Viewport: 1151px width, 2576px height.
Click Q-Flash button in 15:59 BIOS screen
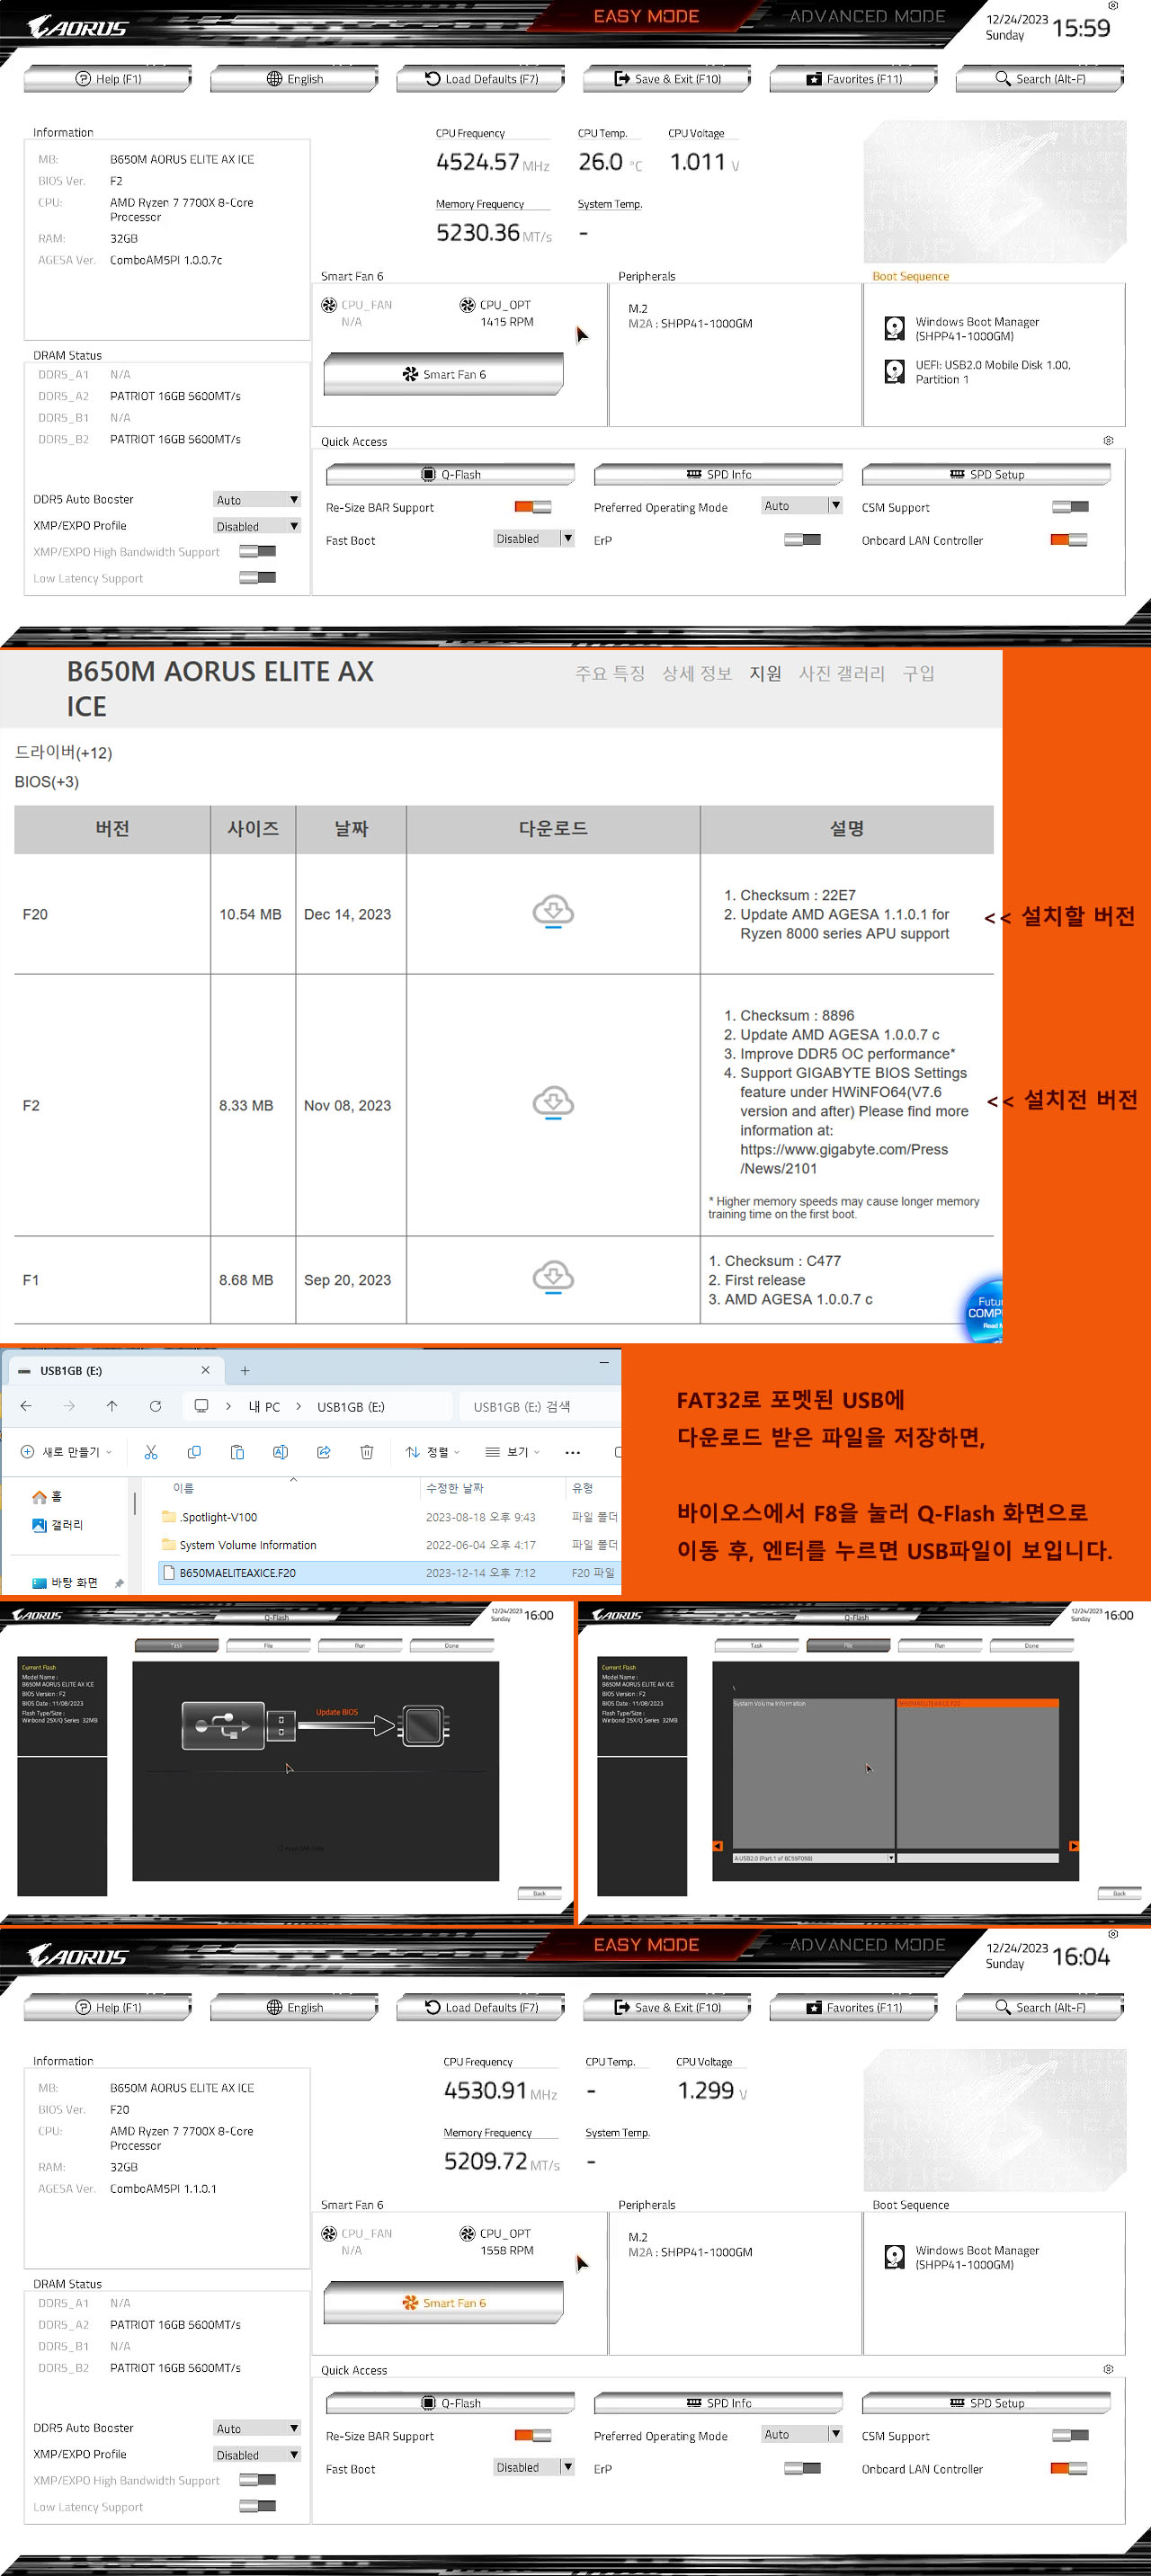click(450, 474)
